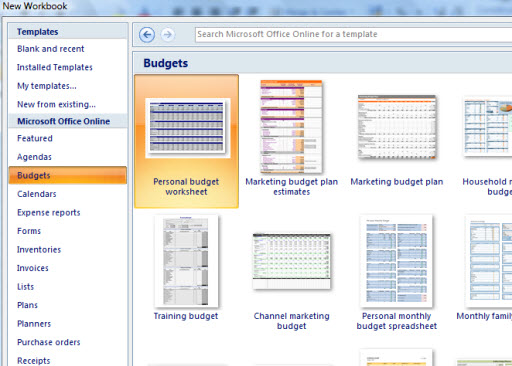Select the Invoices category
Viewport: 512px width, 366px height.
pos(33,268)
